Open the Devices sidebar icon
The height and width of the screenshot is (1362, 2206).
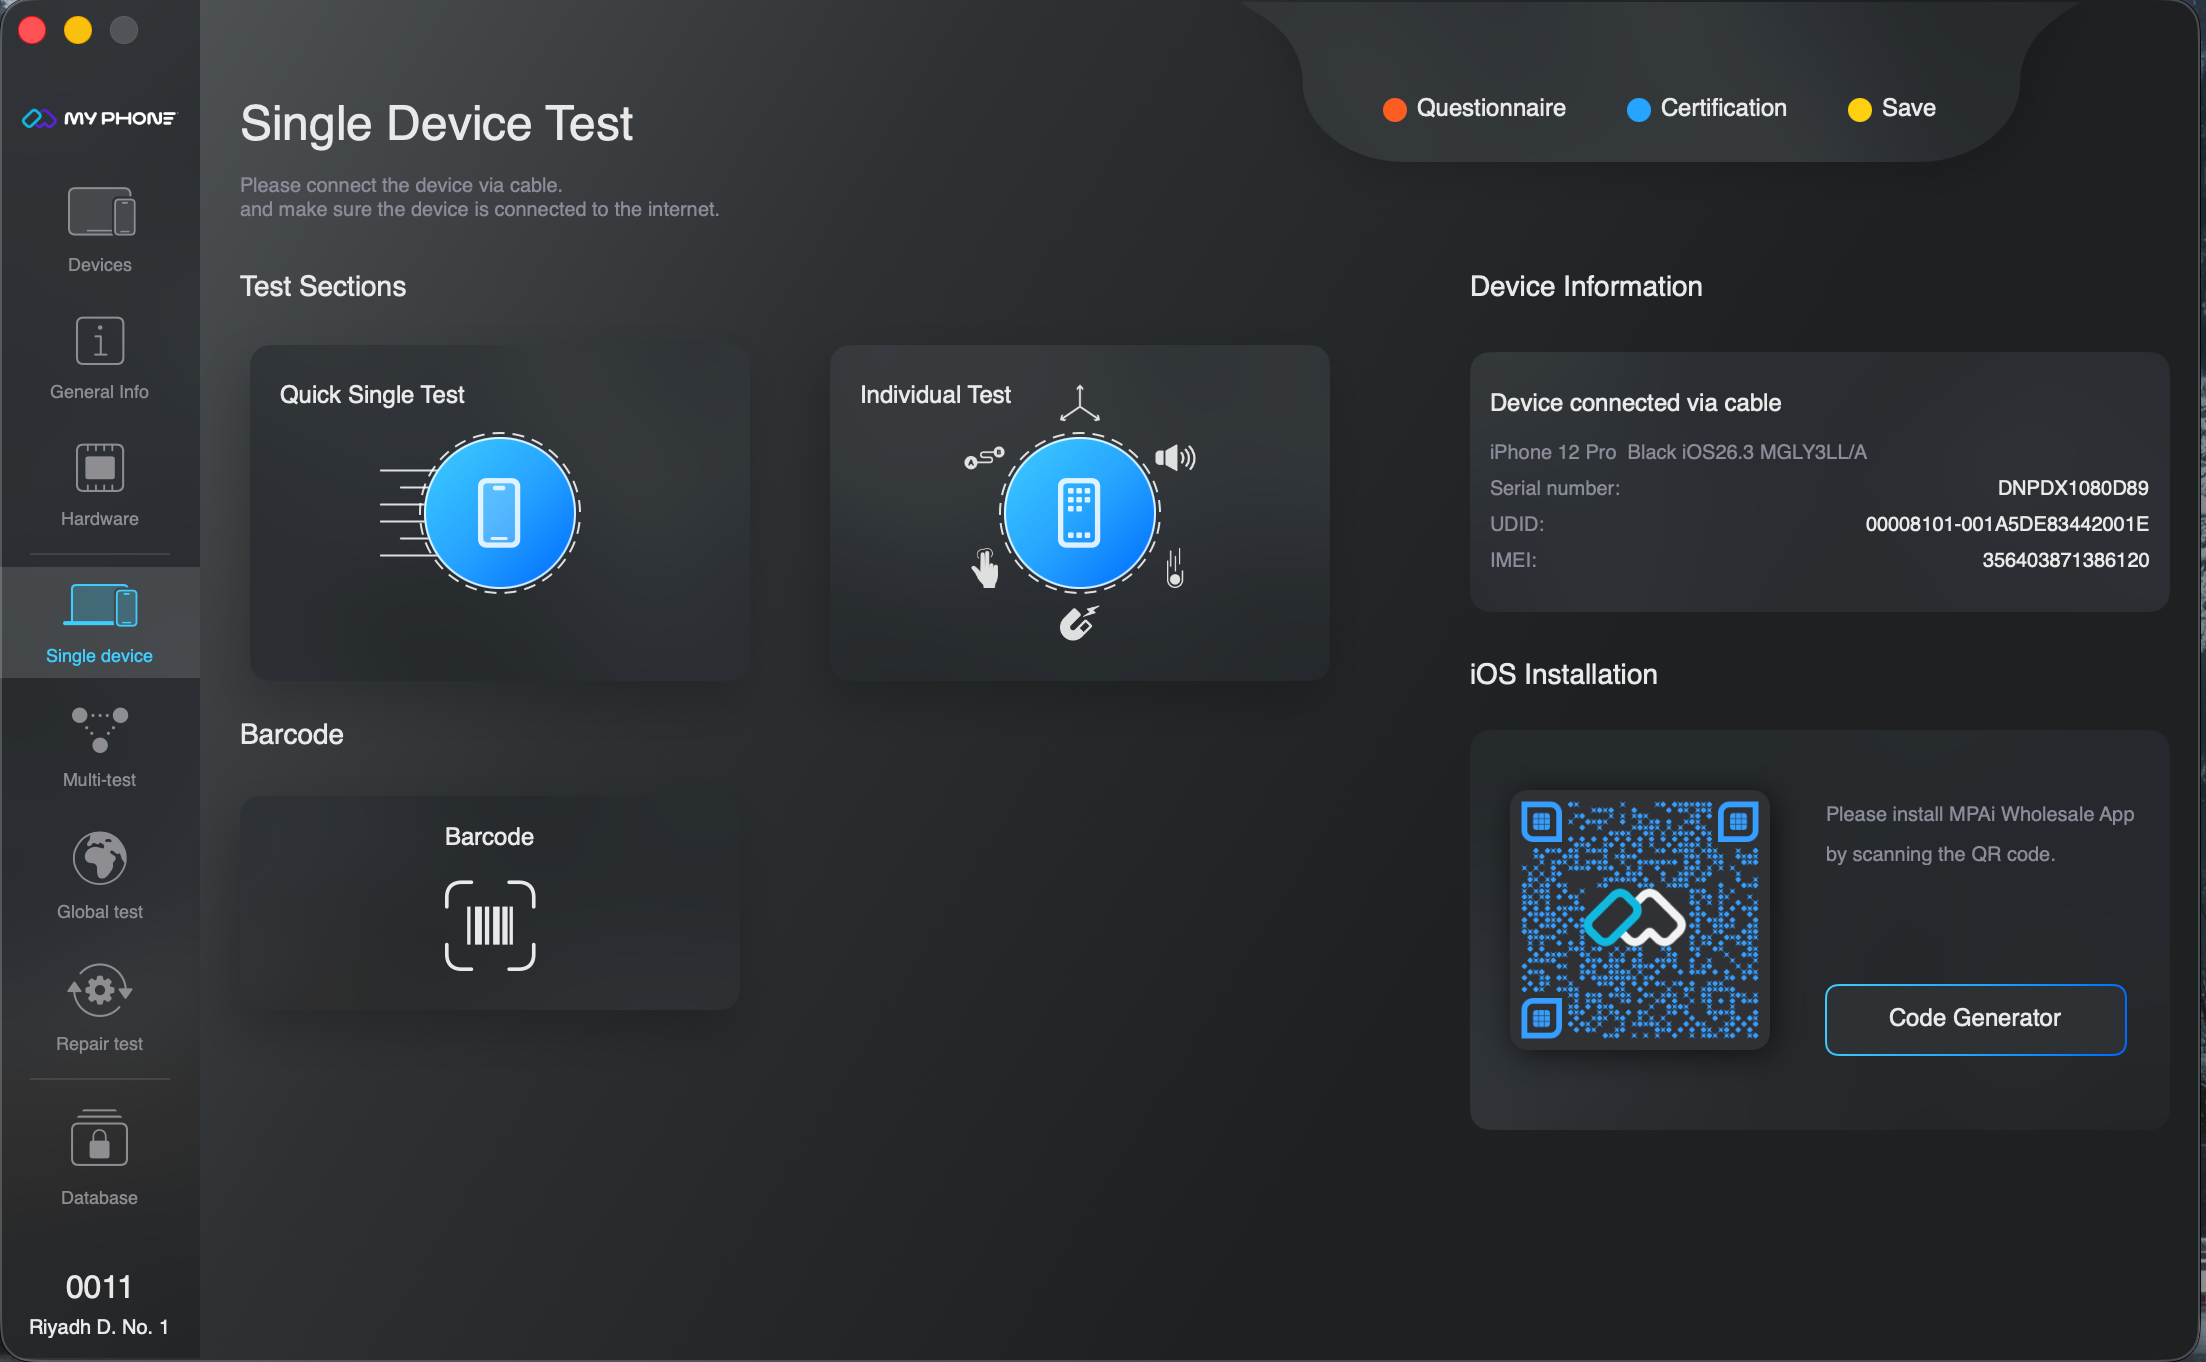tap(100, 212)
